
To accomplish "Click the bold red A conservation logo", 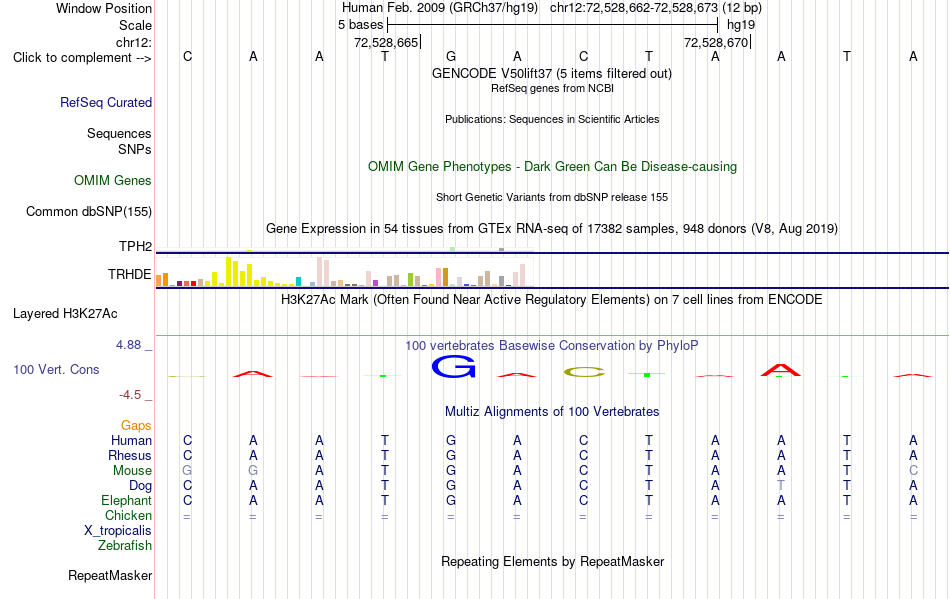I will point(781,370).
